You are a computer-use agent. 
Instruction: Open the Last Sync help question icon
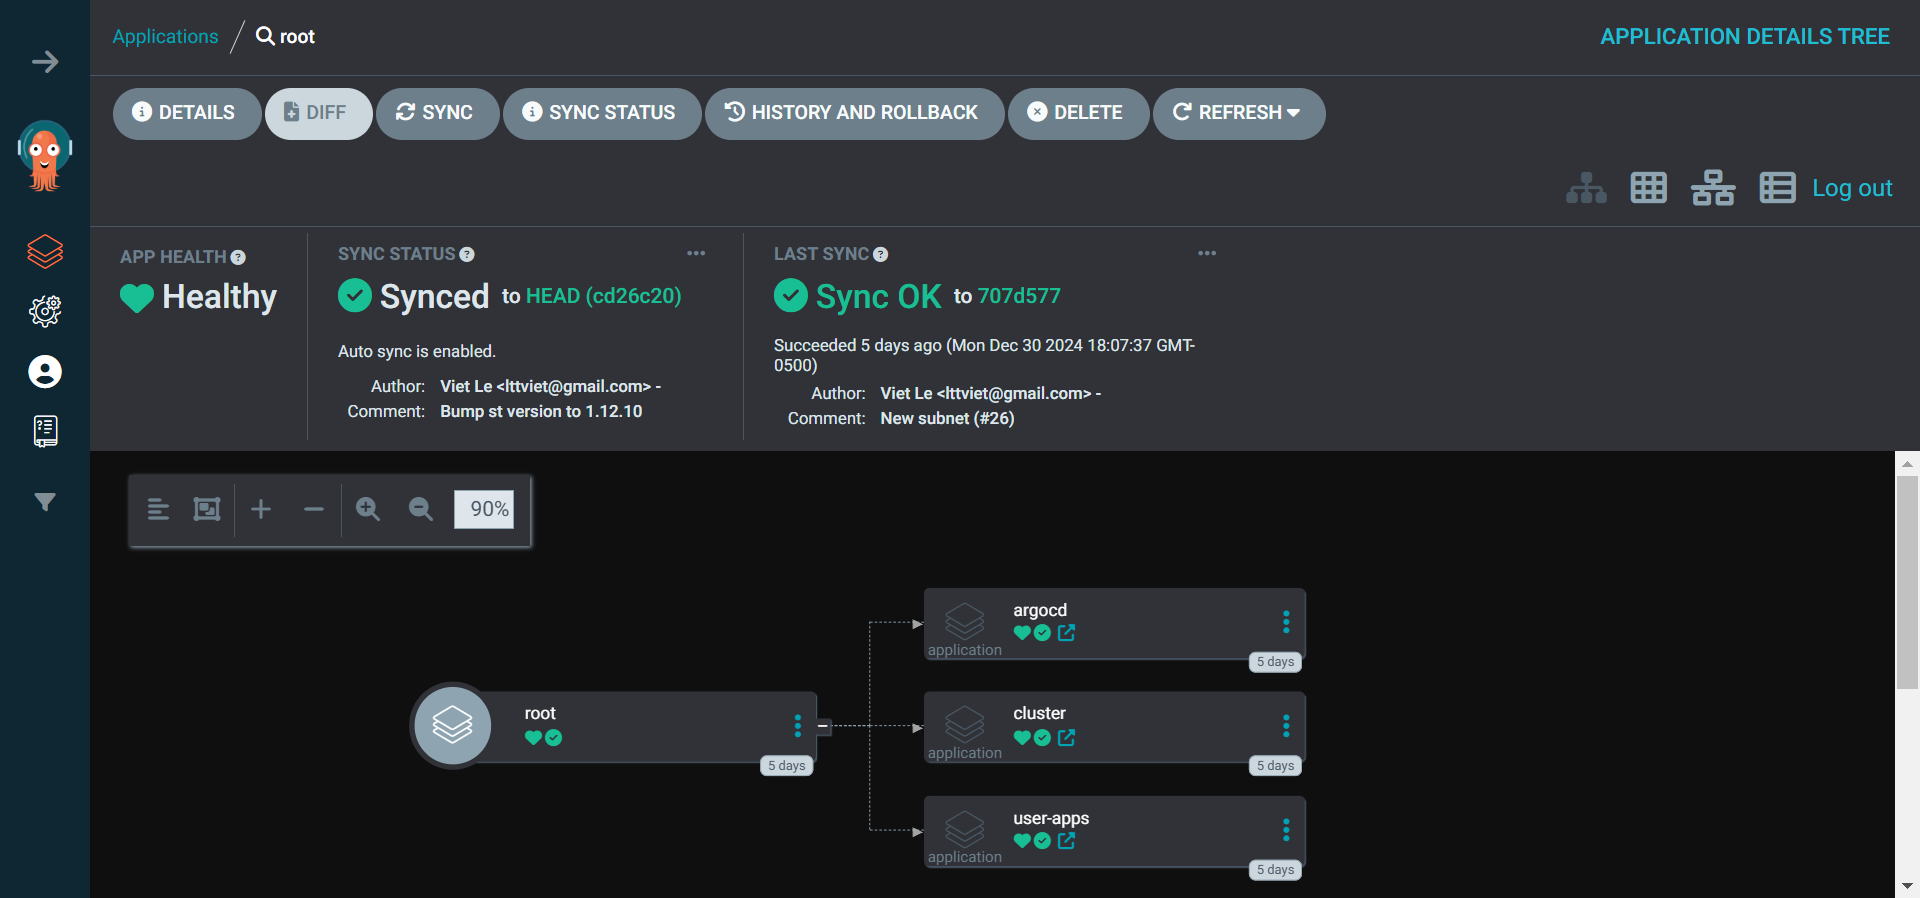pos(880,254)
